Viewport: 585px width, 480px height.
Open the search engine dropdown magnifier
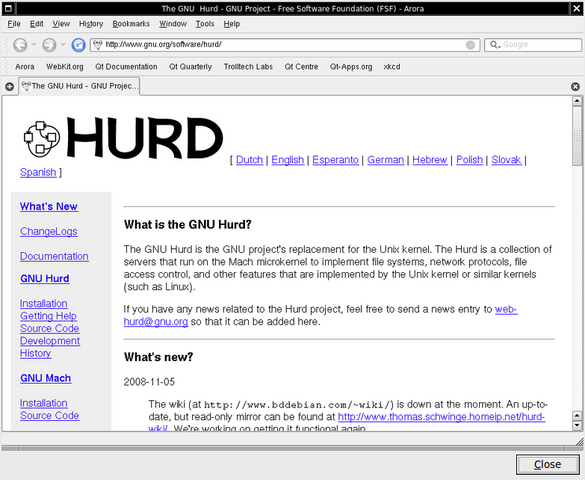click(x=495, y=45)
